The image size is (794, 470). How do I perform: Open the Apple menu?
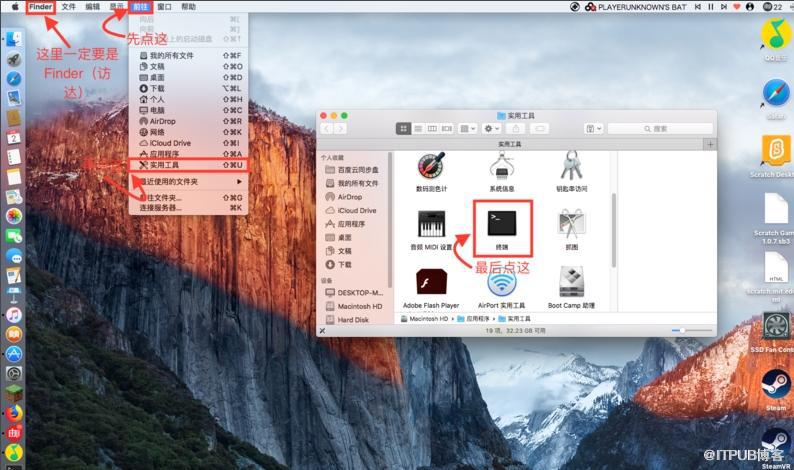15,7
